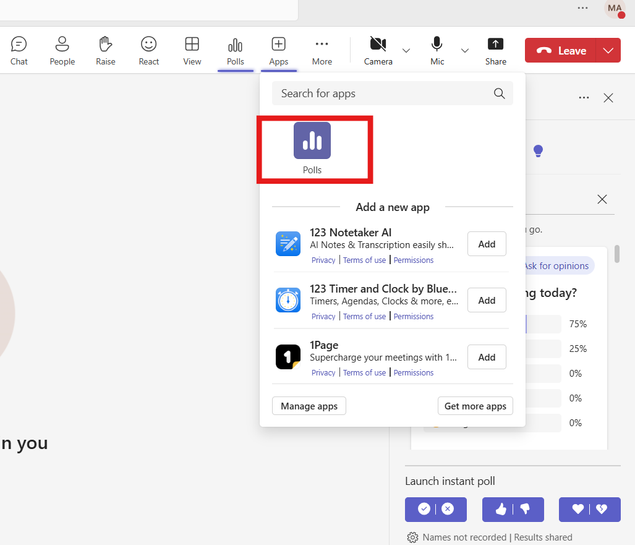Launch instant check or cross poll

click(x=436, y=509)
